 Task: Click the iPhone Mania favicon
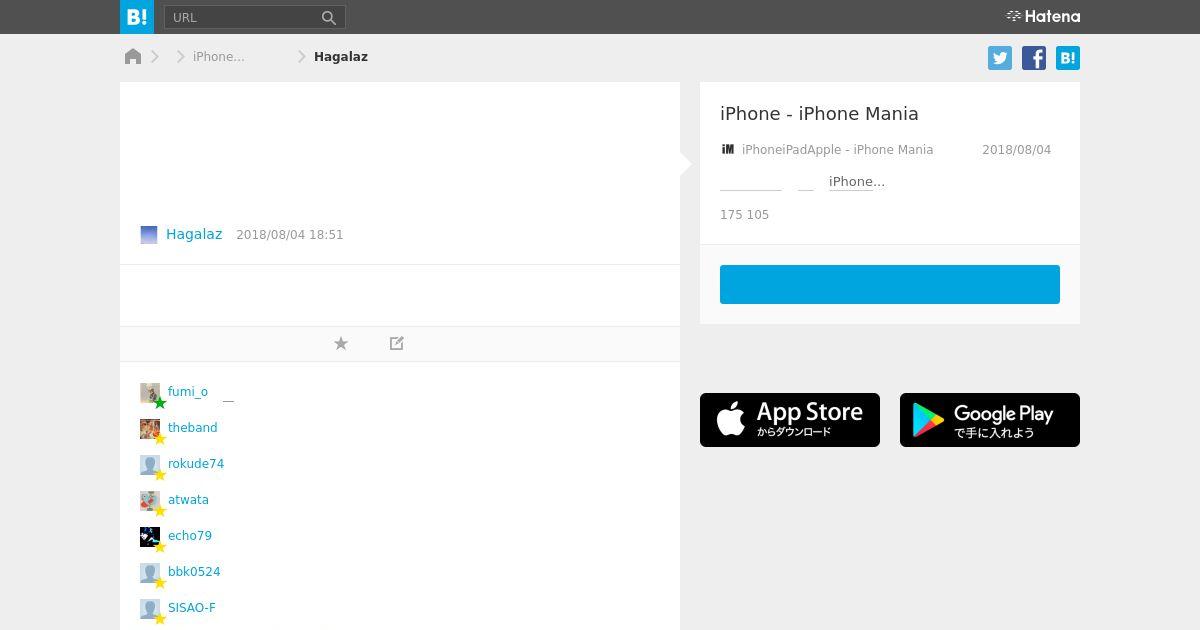pyautogui.click(x=728, y=149)
